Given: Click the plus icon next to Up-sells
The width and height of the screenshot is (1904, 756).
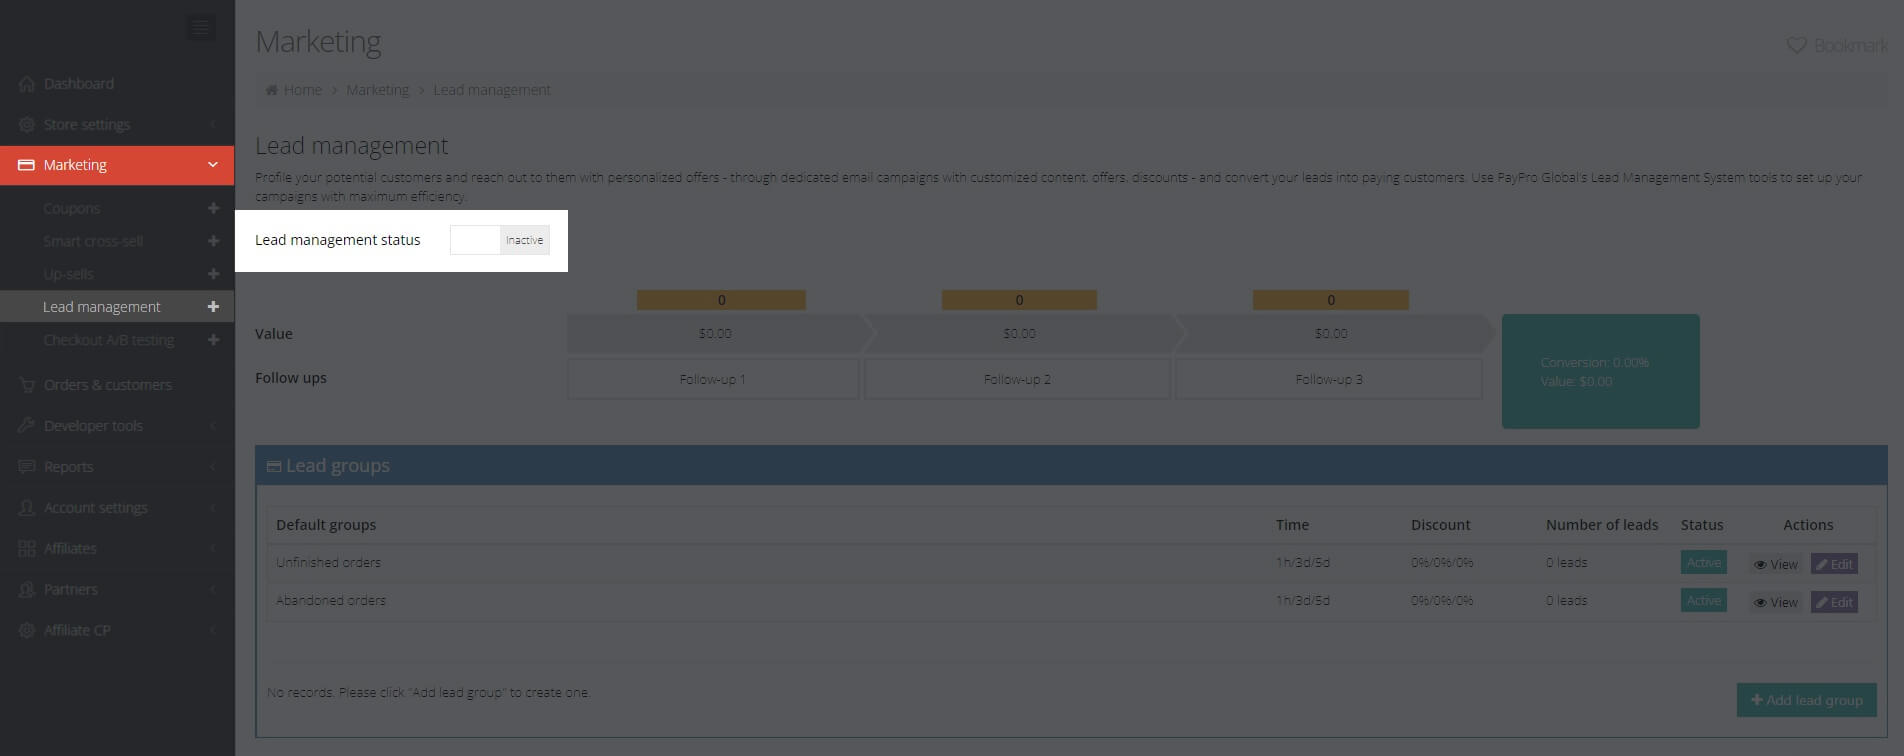Looking at the screenshot, I should click(x=213, y=274).
